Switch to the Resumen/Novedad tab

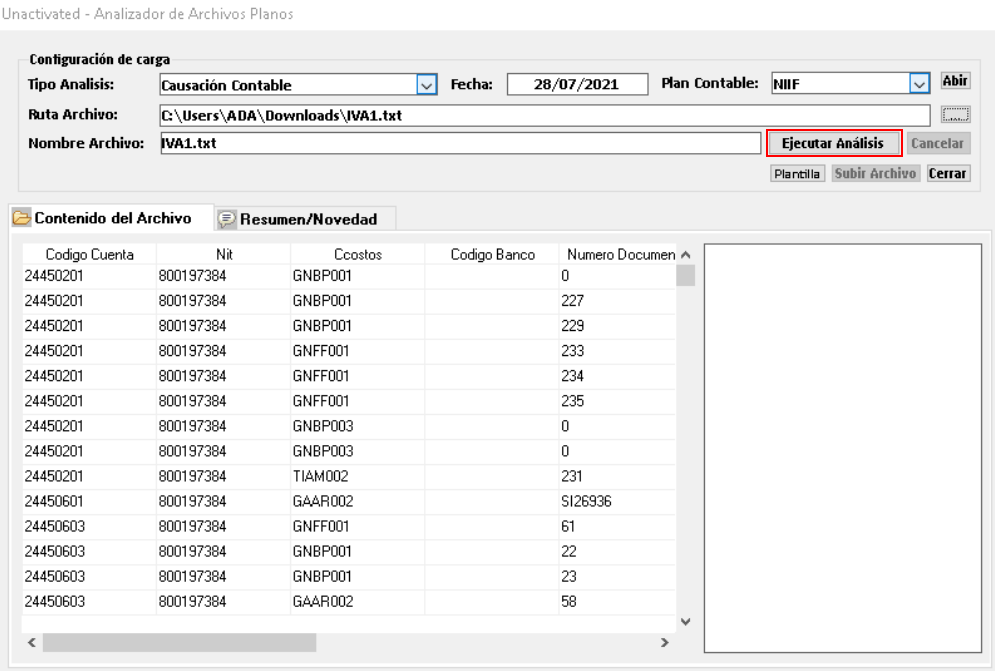coord(306,218)
